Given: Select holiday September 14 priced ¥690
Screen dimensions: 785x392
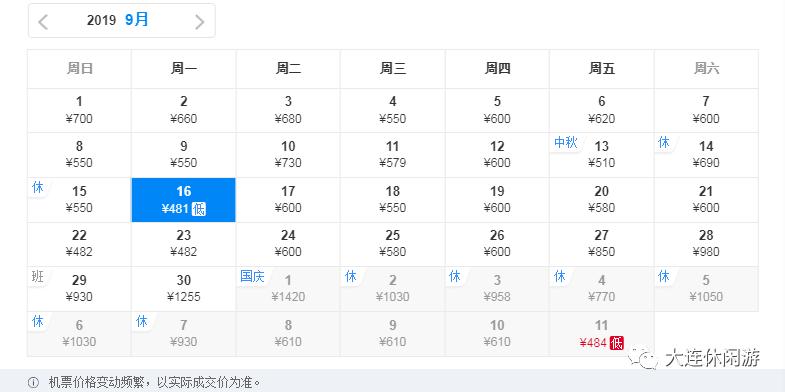Looking at the screenshot, I should coord(706,155).
